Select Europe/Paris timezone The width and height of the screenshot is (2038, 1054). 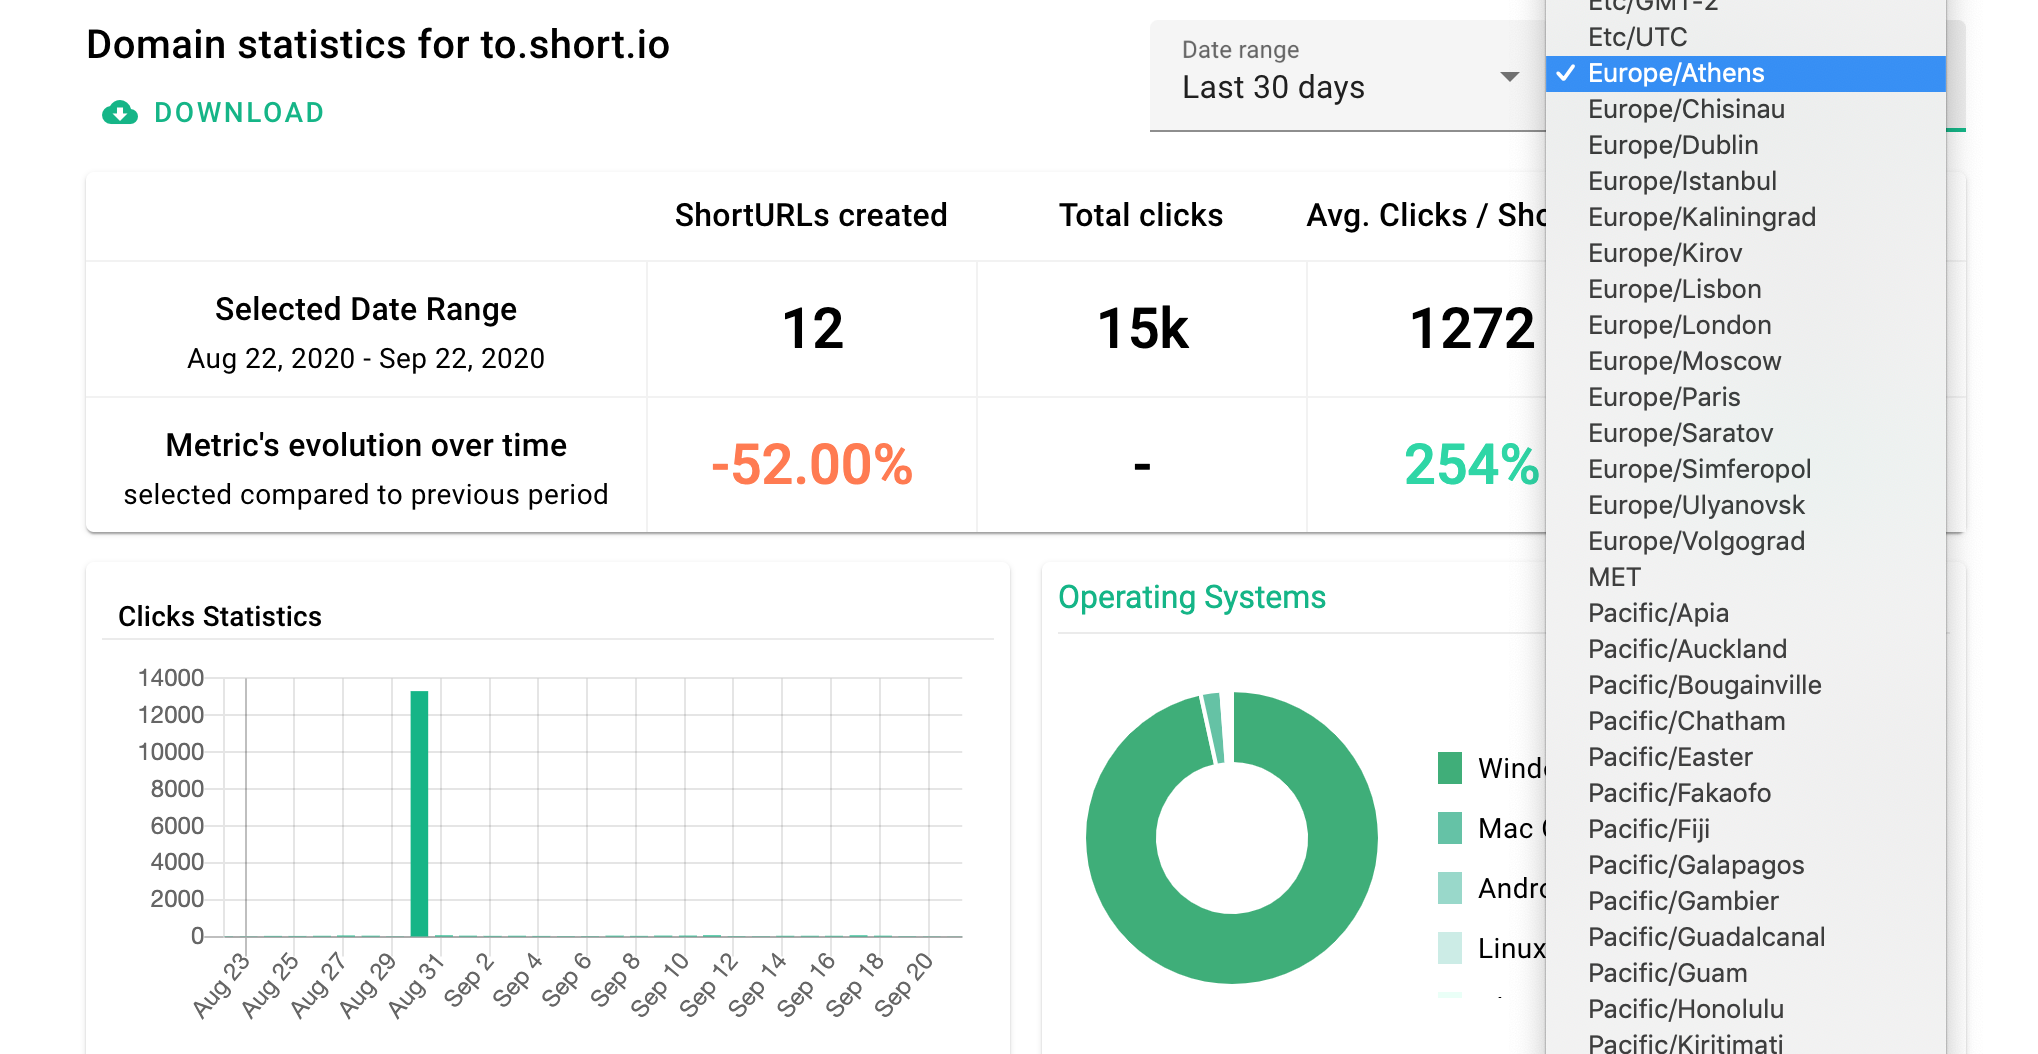click(x=1664, y=397)
